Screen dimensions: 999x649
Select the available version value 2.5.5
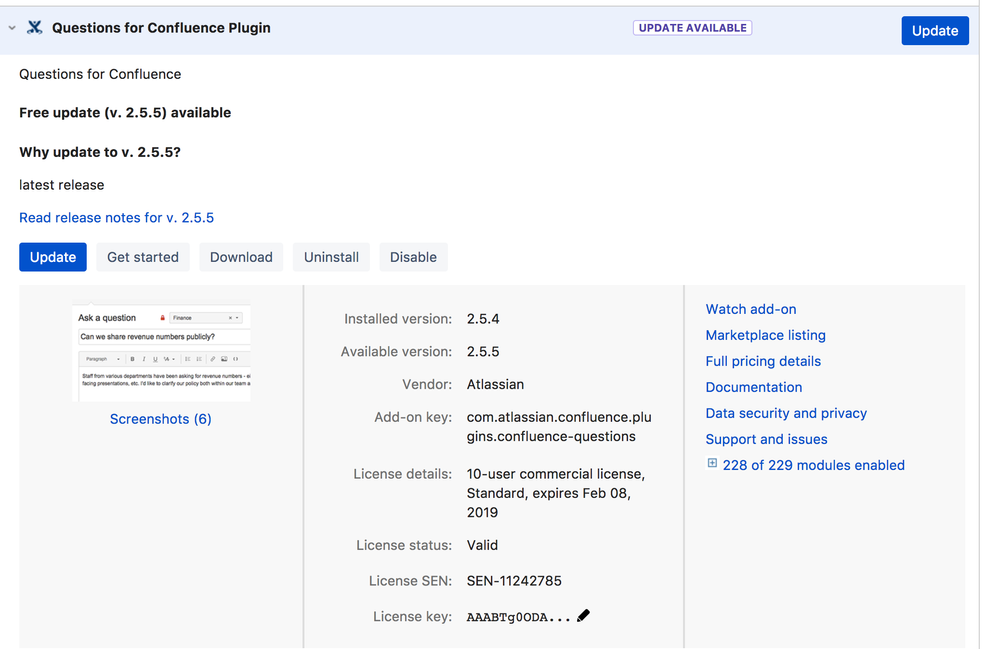pos(483,352)
